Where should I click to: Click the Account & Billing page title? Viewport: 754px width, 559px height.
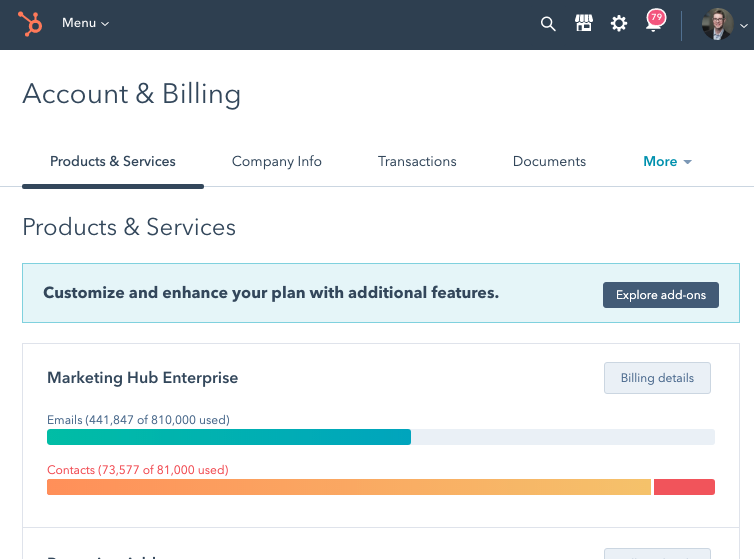point(131,94)
